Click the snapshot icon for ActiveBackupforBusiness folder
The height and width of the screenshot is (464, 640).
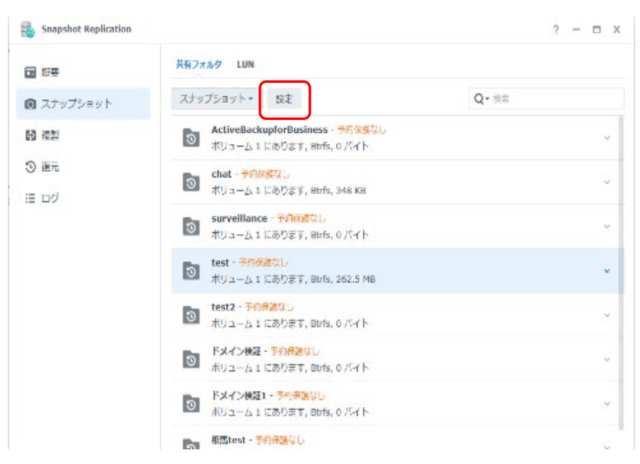point(191,138)
